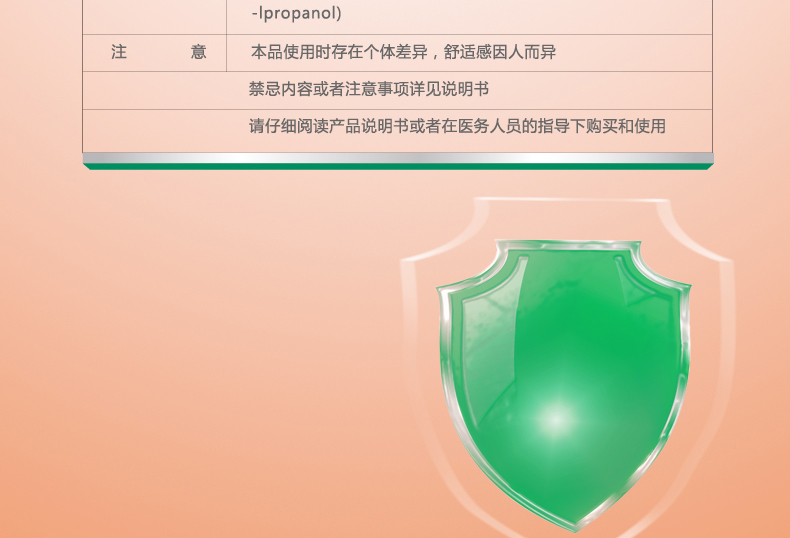Viewport: 790px width, 538px height.
Task: Click the 注 character in label cell
Action: coord(119,52)
